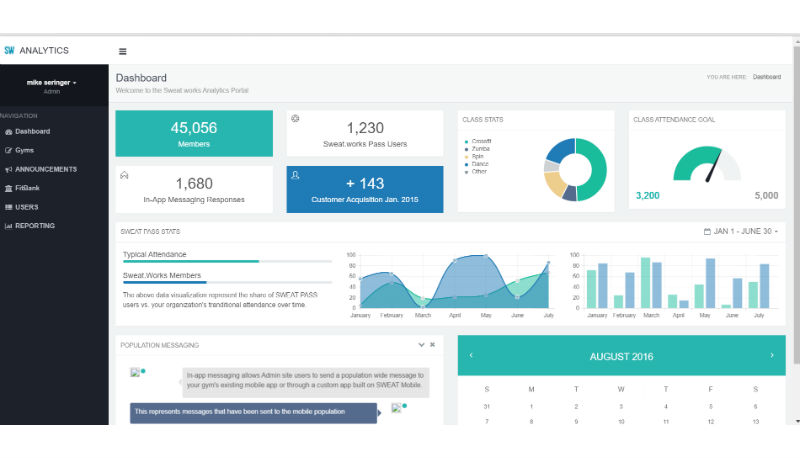Viewport: 800px width, 458px height.
Task: Click the In-App Messaging card icon
Action: [x=124, y=175]
